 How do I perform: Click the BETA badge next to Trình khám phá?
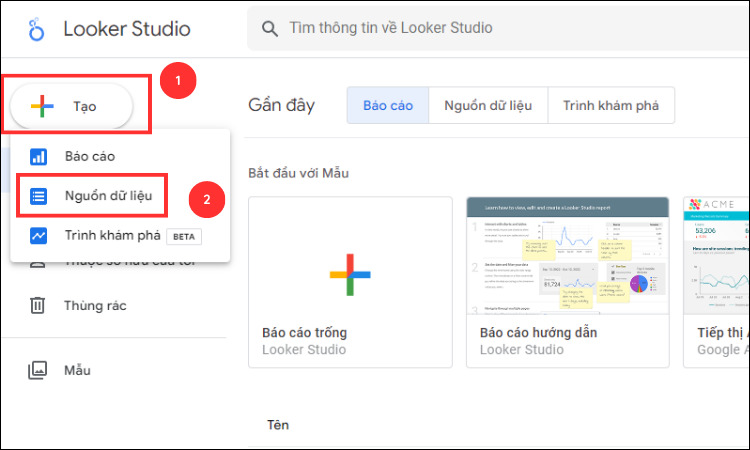184,237
